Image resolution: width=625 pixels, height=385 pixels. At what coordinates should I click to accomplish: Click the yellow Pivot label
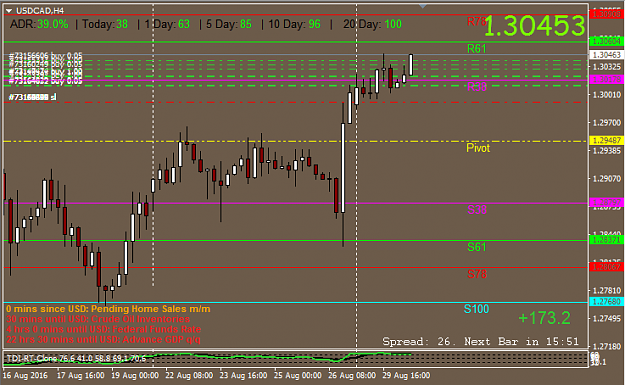(478, 148)
